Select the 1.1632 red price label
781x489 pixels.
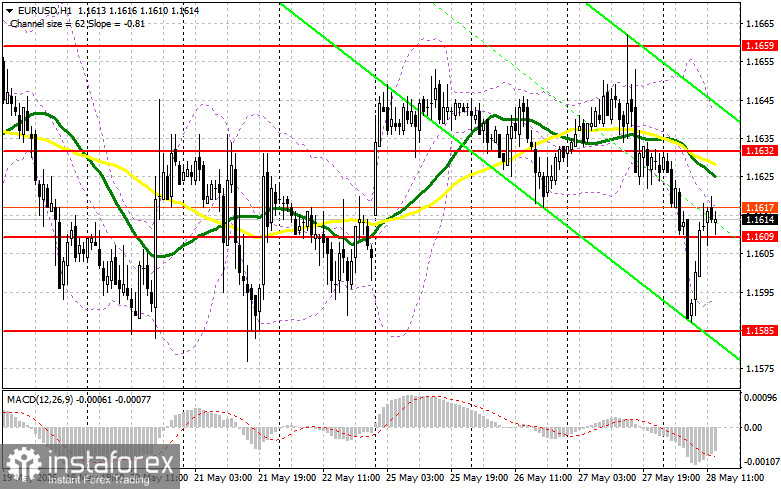(x=760, y=150)
